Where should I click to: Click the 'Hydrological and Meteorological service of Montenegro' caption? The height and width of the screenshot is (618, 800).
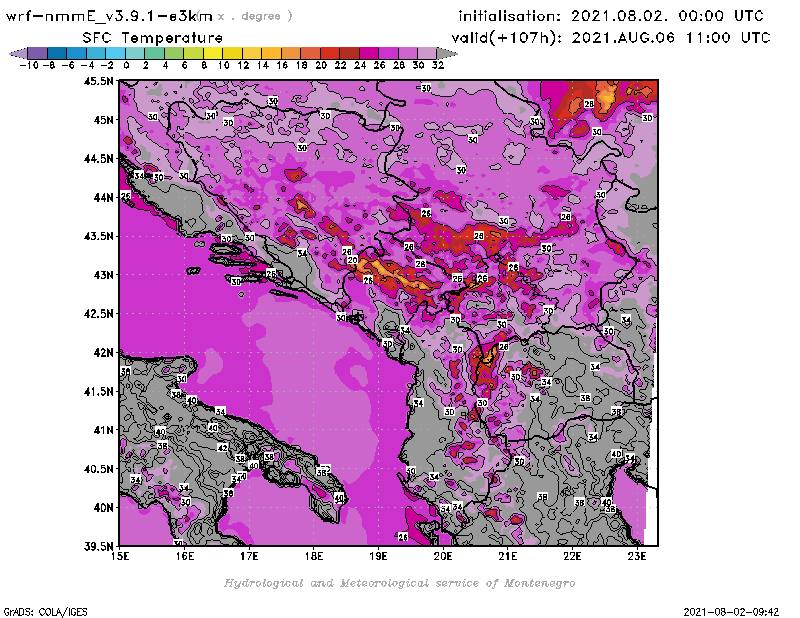tap(399, 583)
